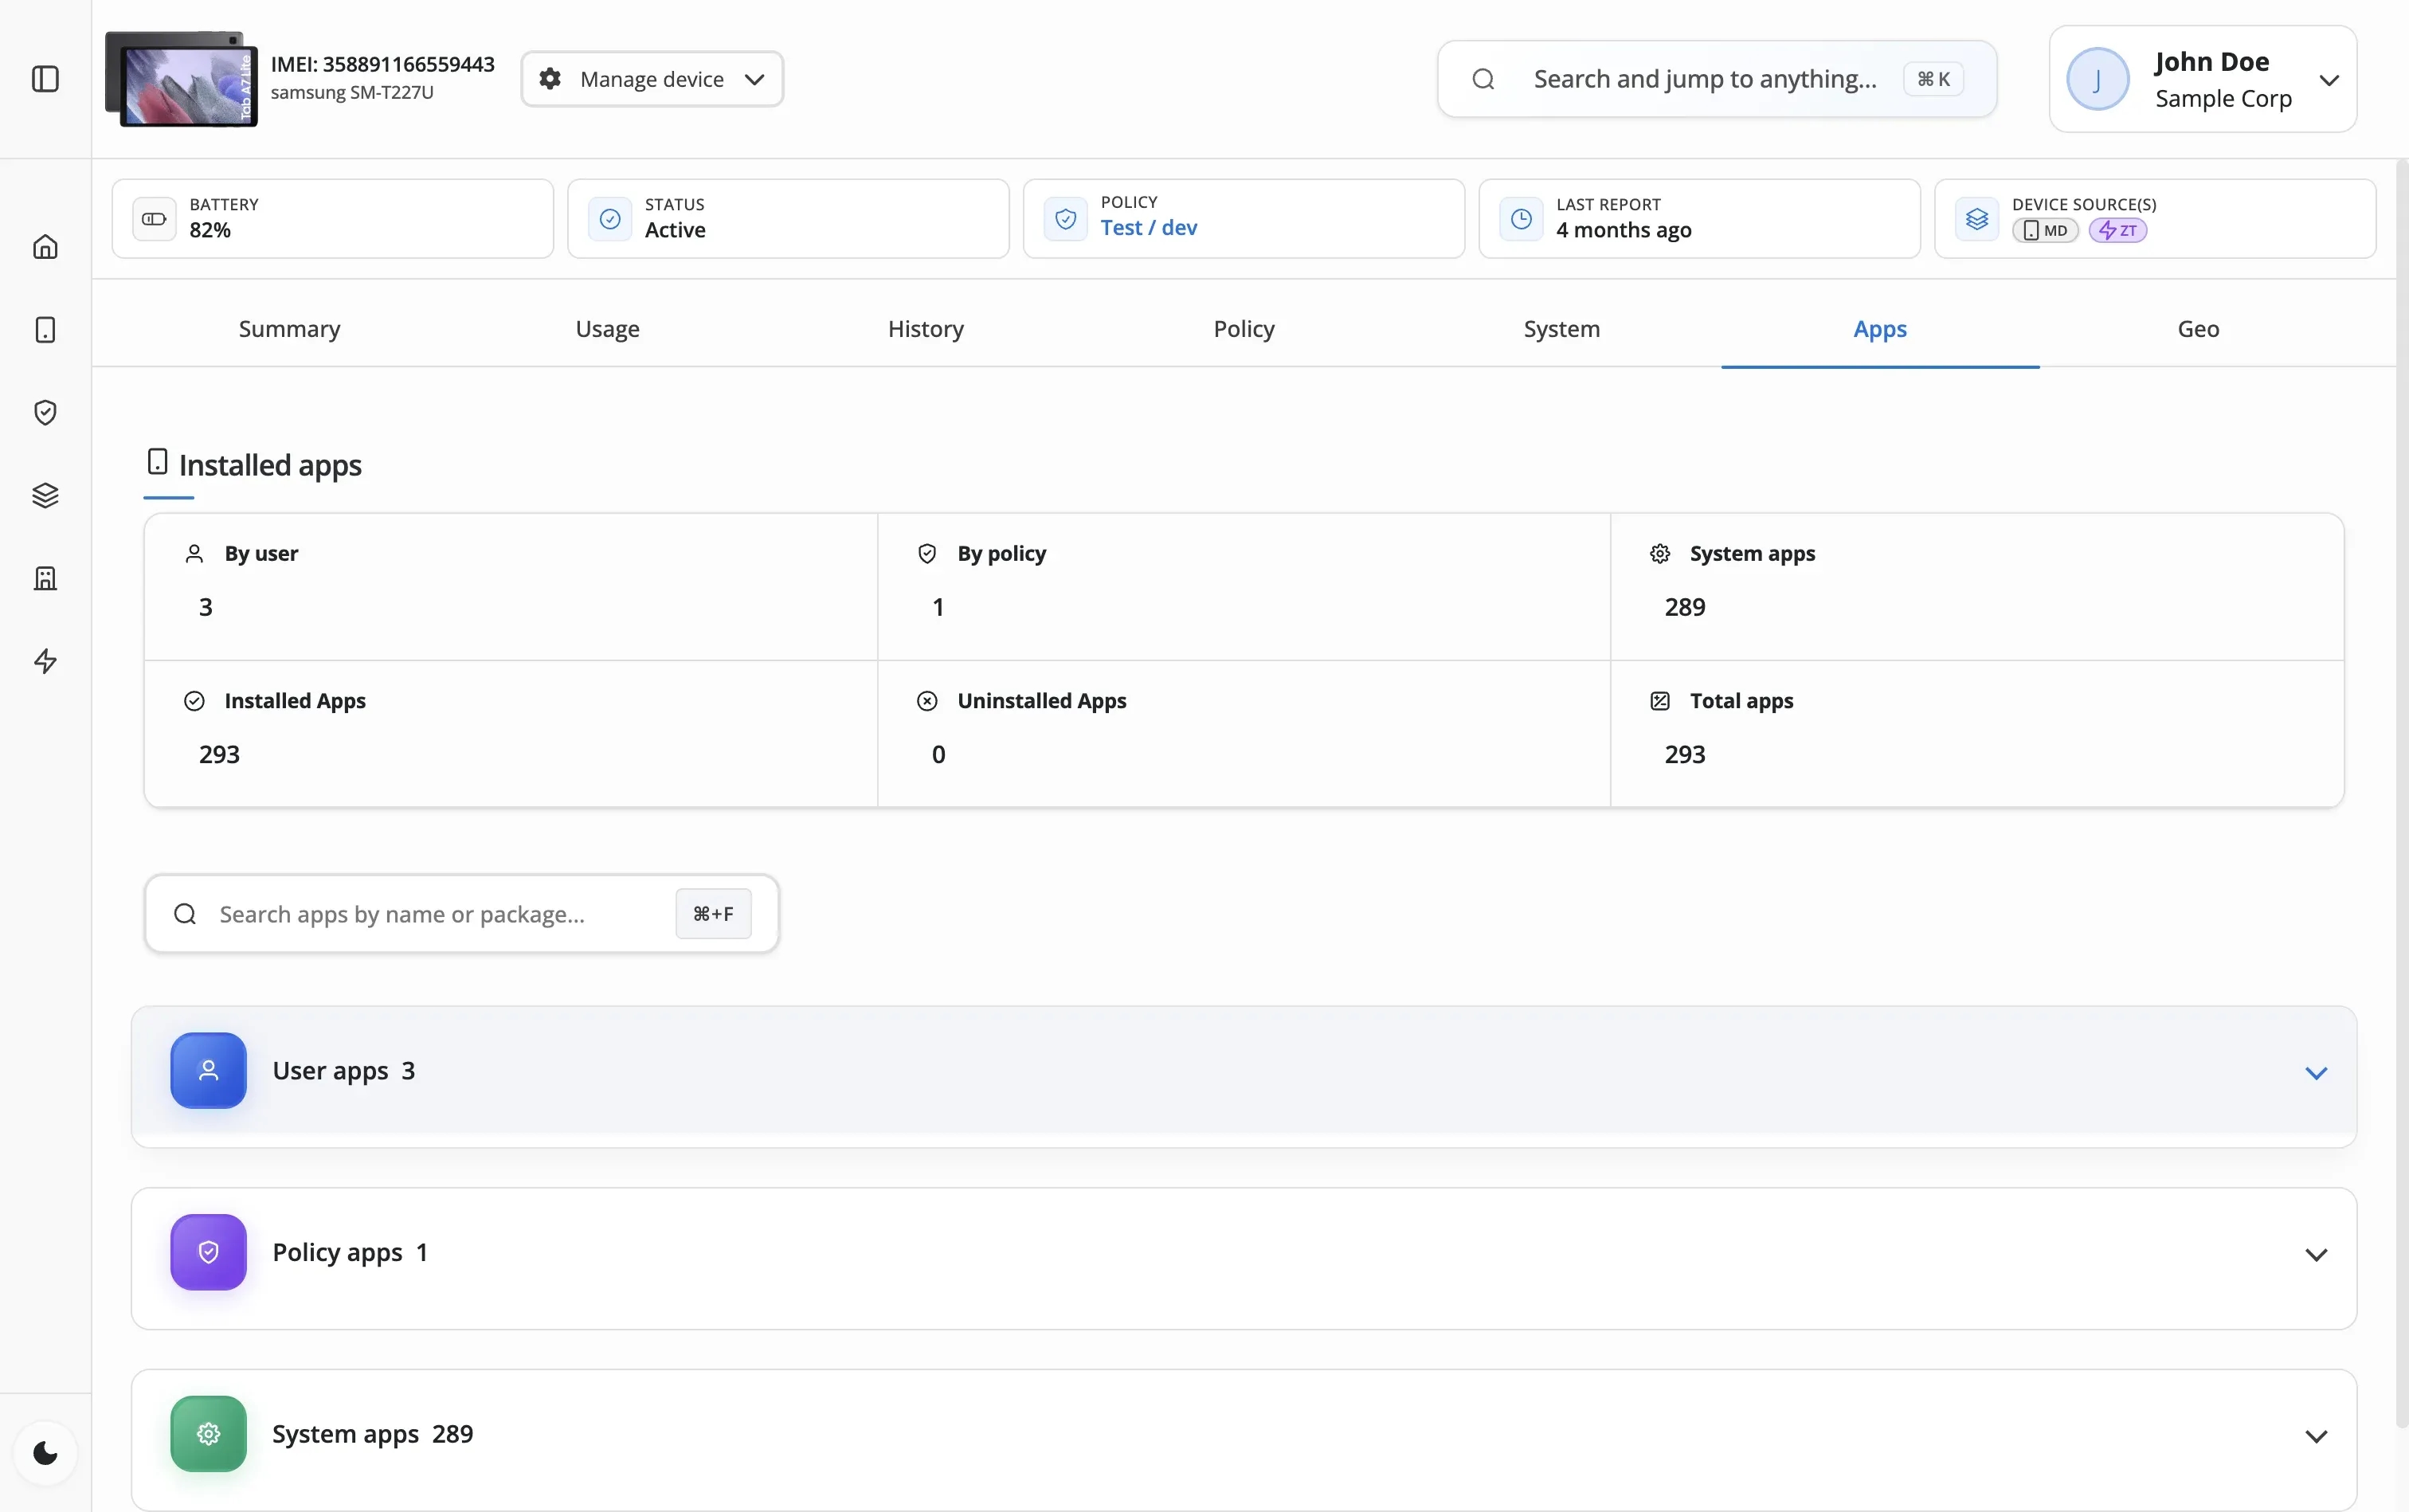Click the Samsung tablet device thumbnail
The height and width of the screenshot is (1512, 2409).
pos(182,79)
